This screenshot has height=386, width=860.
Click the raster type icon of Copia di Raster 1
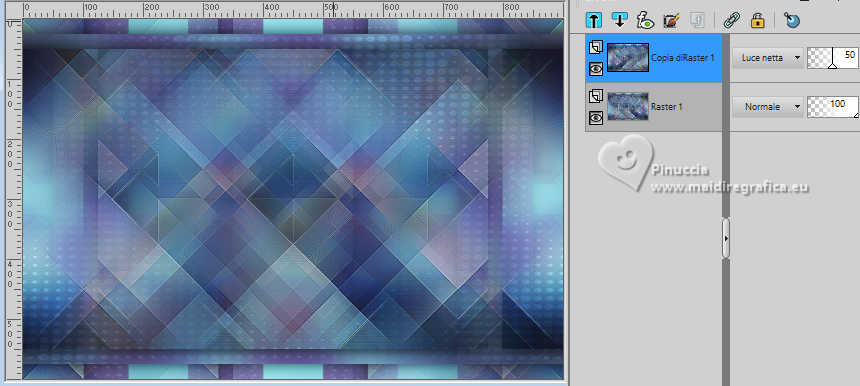tap(596, 48)
